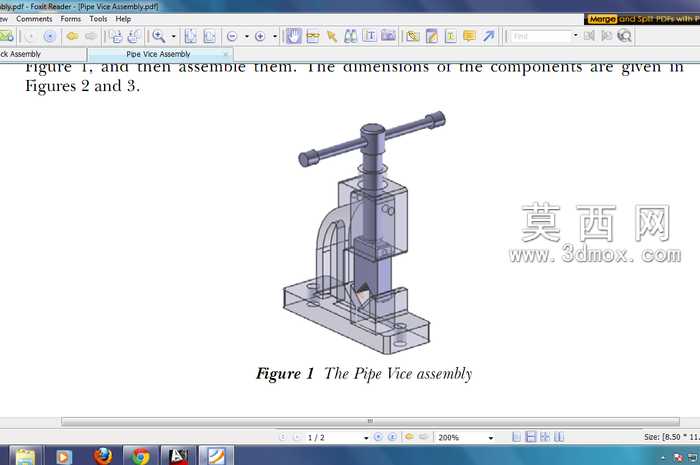
Task: Click the pencil note editing tool icon
Action: [x=432, y=36]
